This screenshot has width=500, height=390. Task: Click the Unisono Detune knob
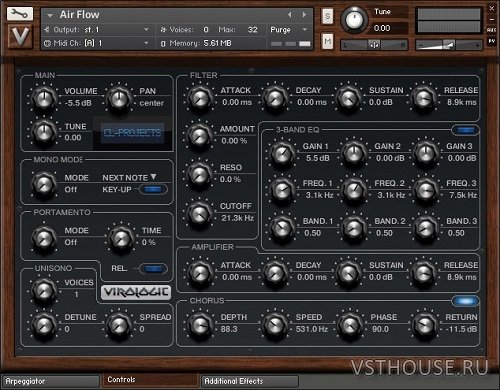pyautogui.click(x=44, y=325)
